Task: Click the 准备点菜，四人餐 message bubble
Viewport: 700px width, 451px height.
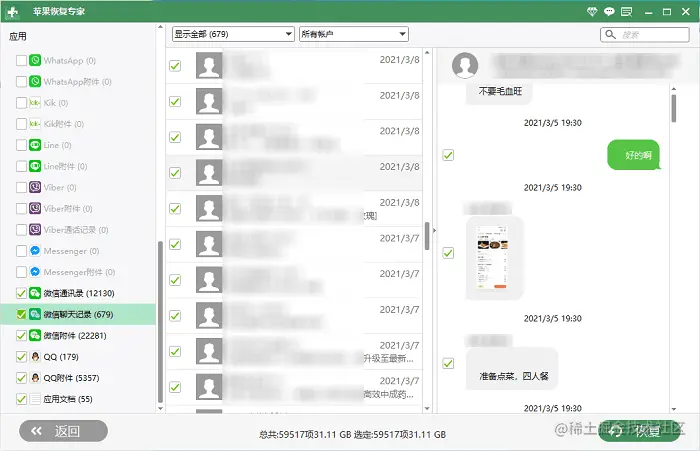Action: coord(512,369)
